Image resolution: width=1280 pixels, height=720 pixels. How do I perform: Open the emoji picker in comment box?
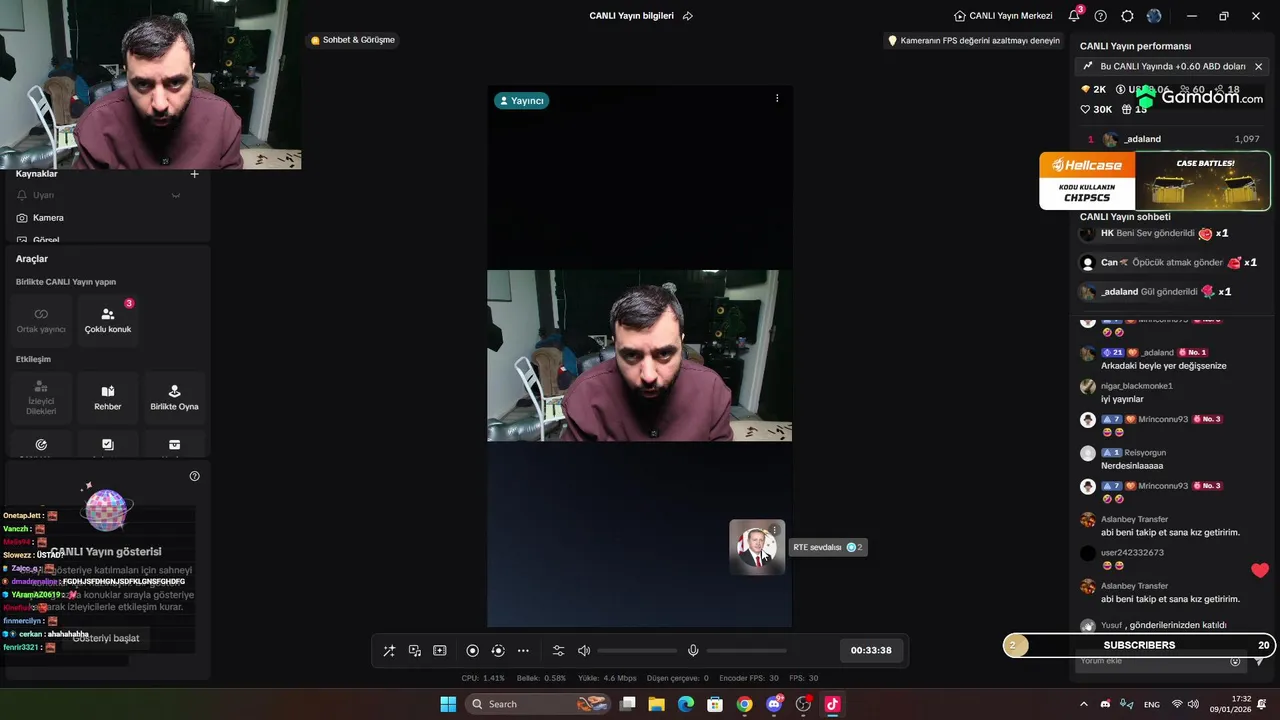tap(1235, 661)
